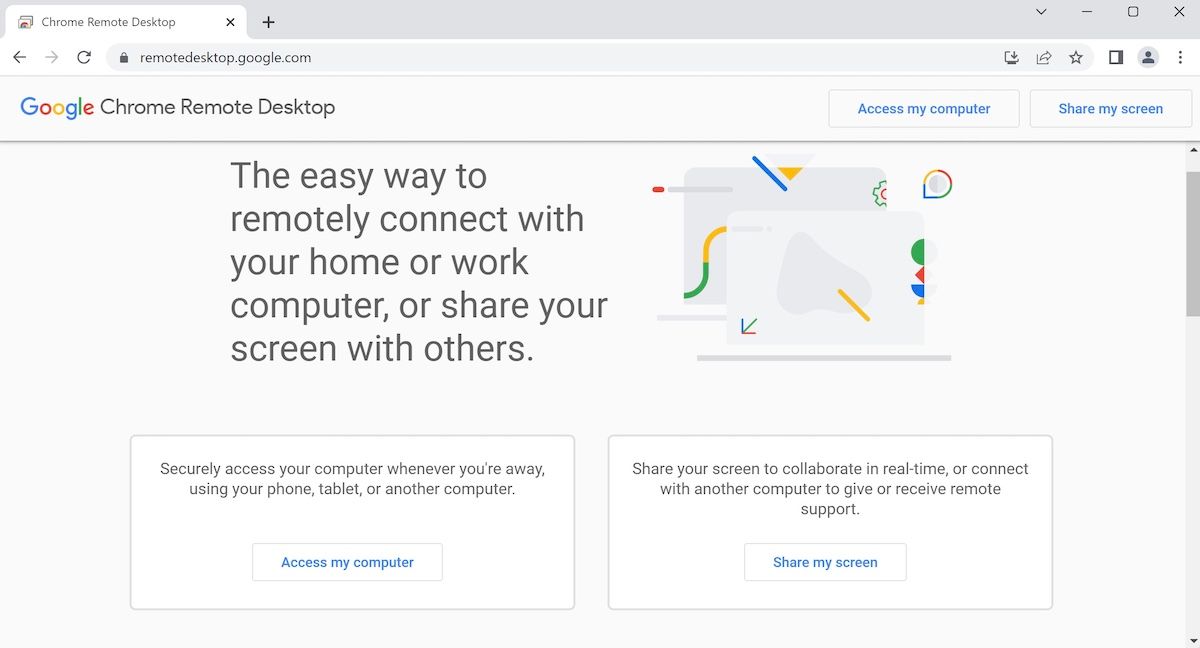Reload the Chrome Remote Desktop page
The image size is (1200, 648).
click(84, 58)
